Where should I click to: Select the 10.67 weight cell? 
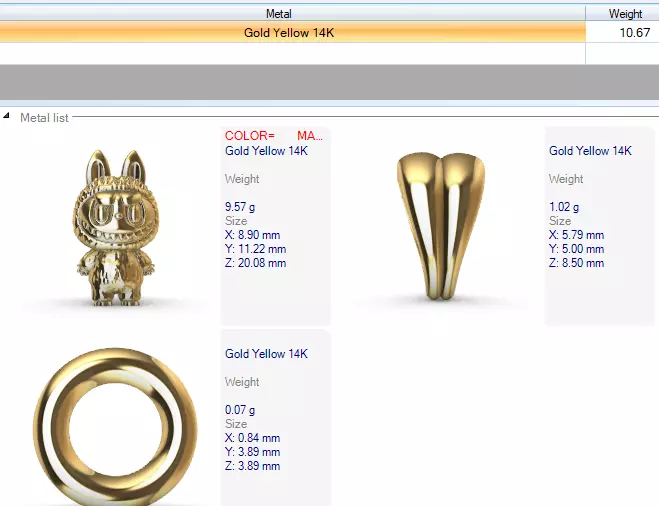point(622,32)
